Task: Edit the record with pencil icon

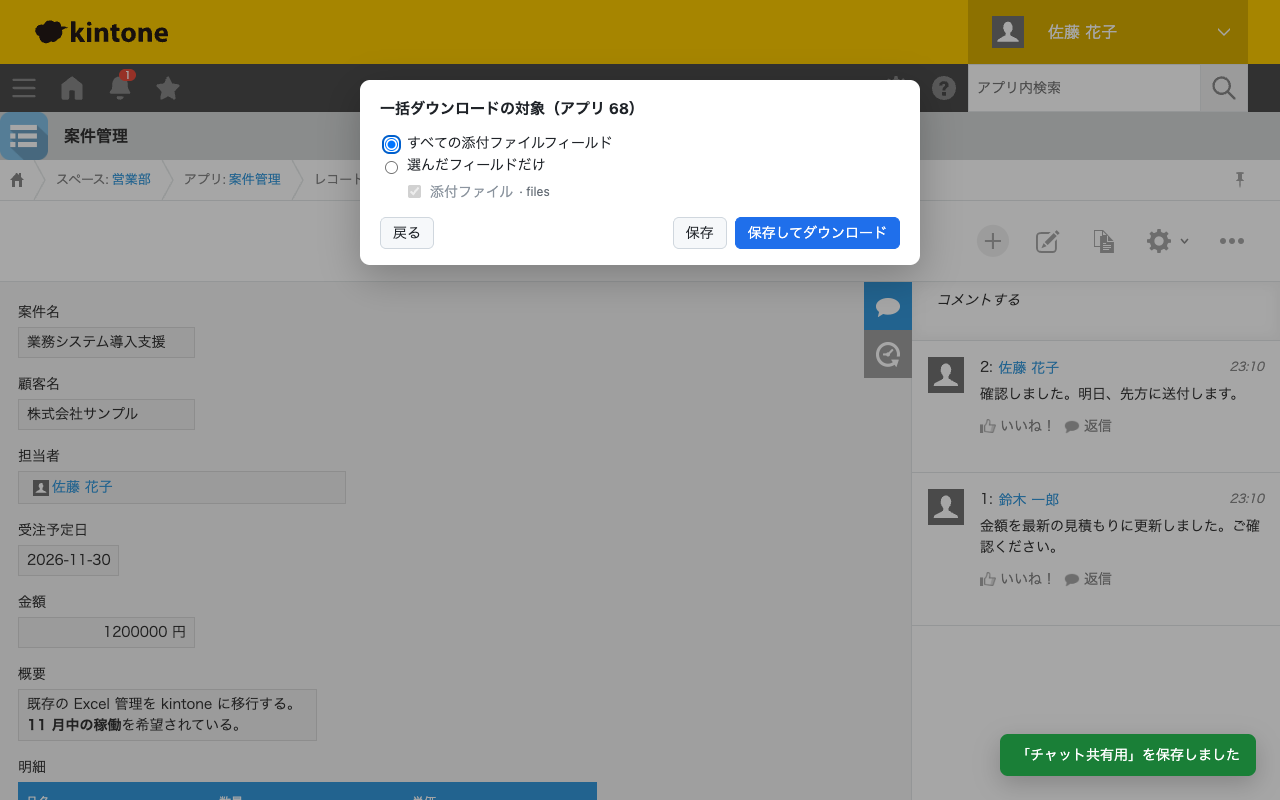Action: pos(1047,241)
